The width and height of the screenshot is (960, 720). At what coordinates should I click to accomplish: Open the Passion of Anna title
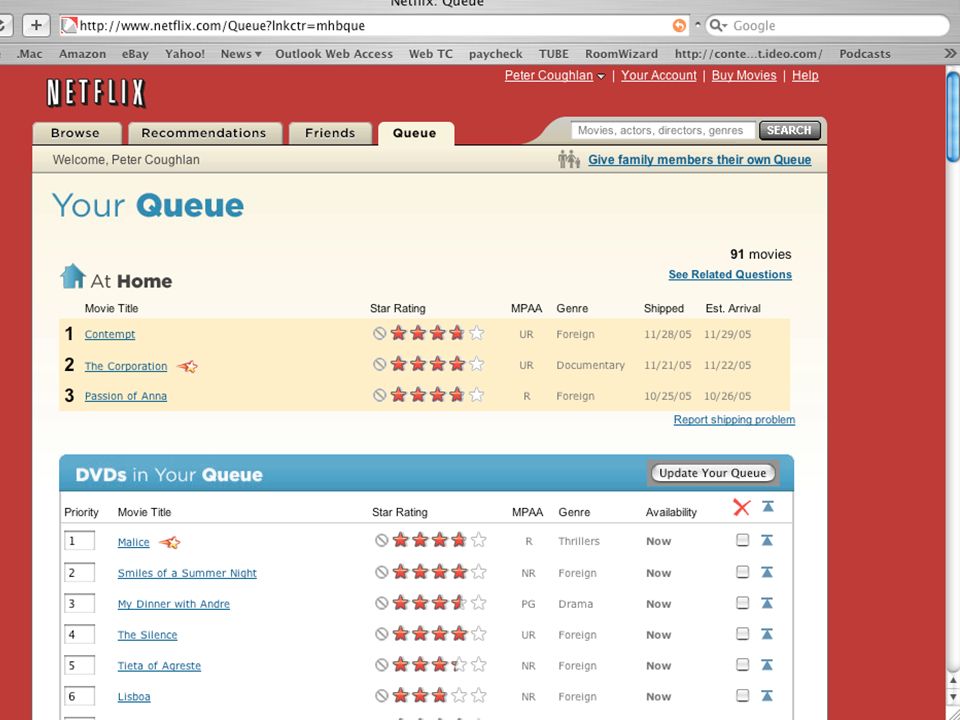click(x=126, y=396)
